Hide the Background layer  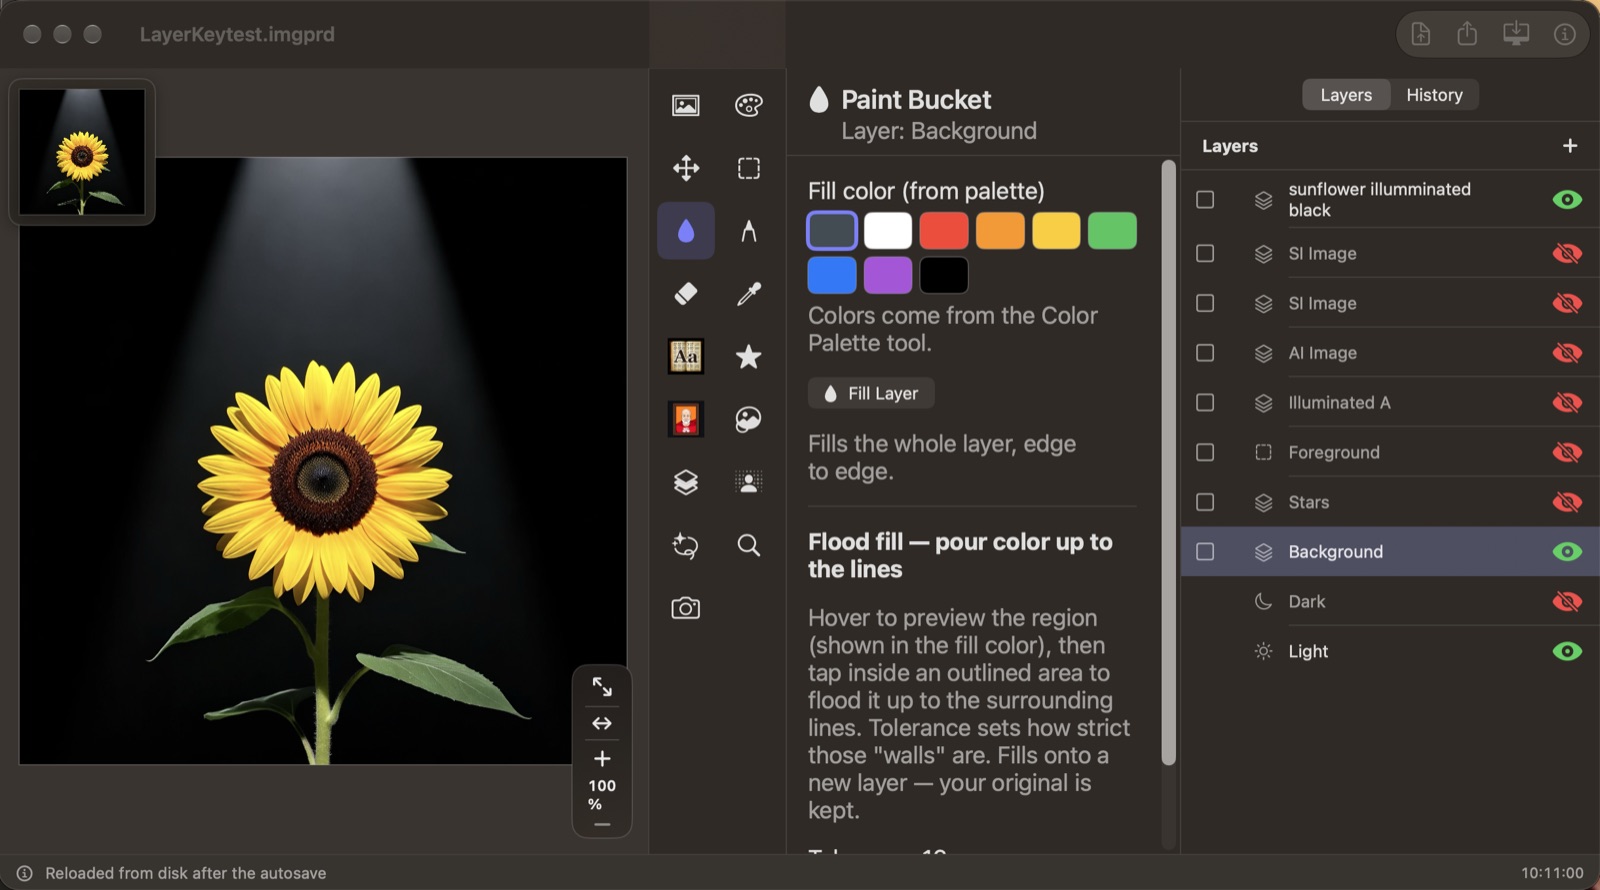[1567, 552]
